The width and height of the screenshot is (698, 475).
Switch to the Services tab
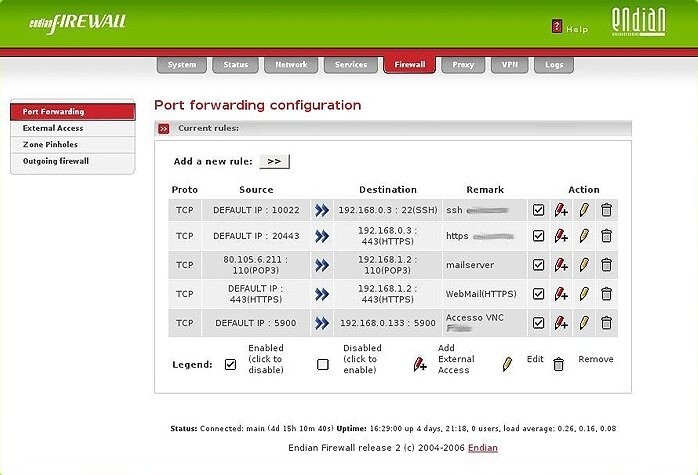coord(351,65)
